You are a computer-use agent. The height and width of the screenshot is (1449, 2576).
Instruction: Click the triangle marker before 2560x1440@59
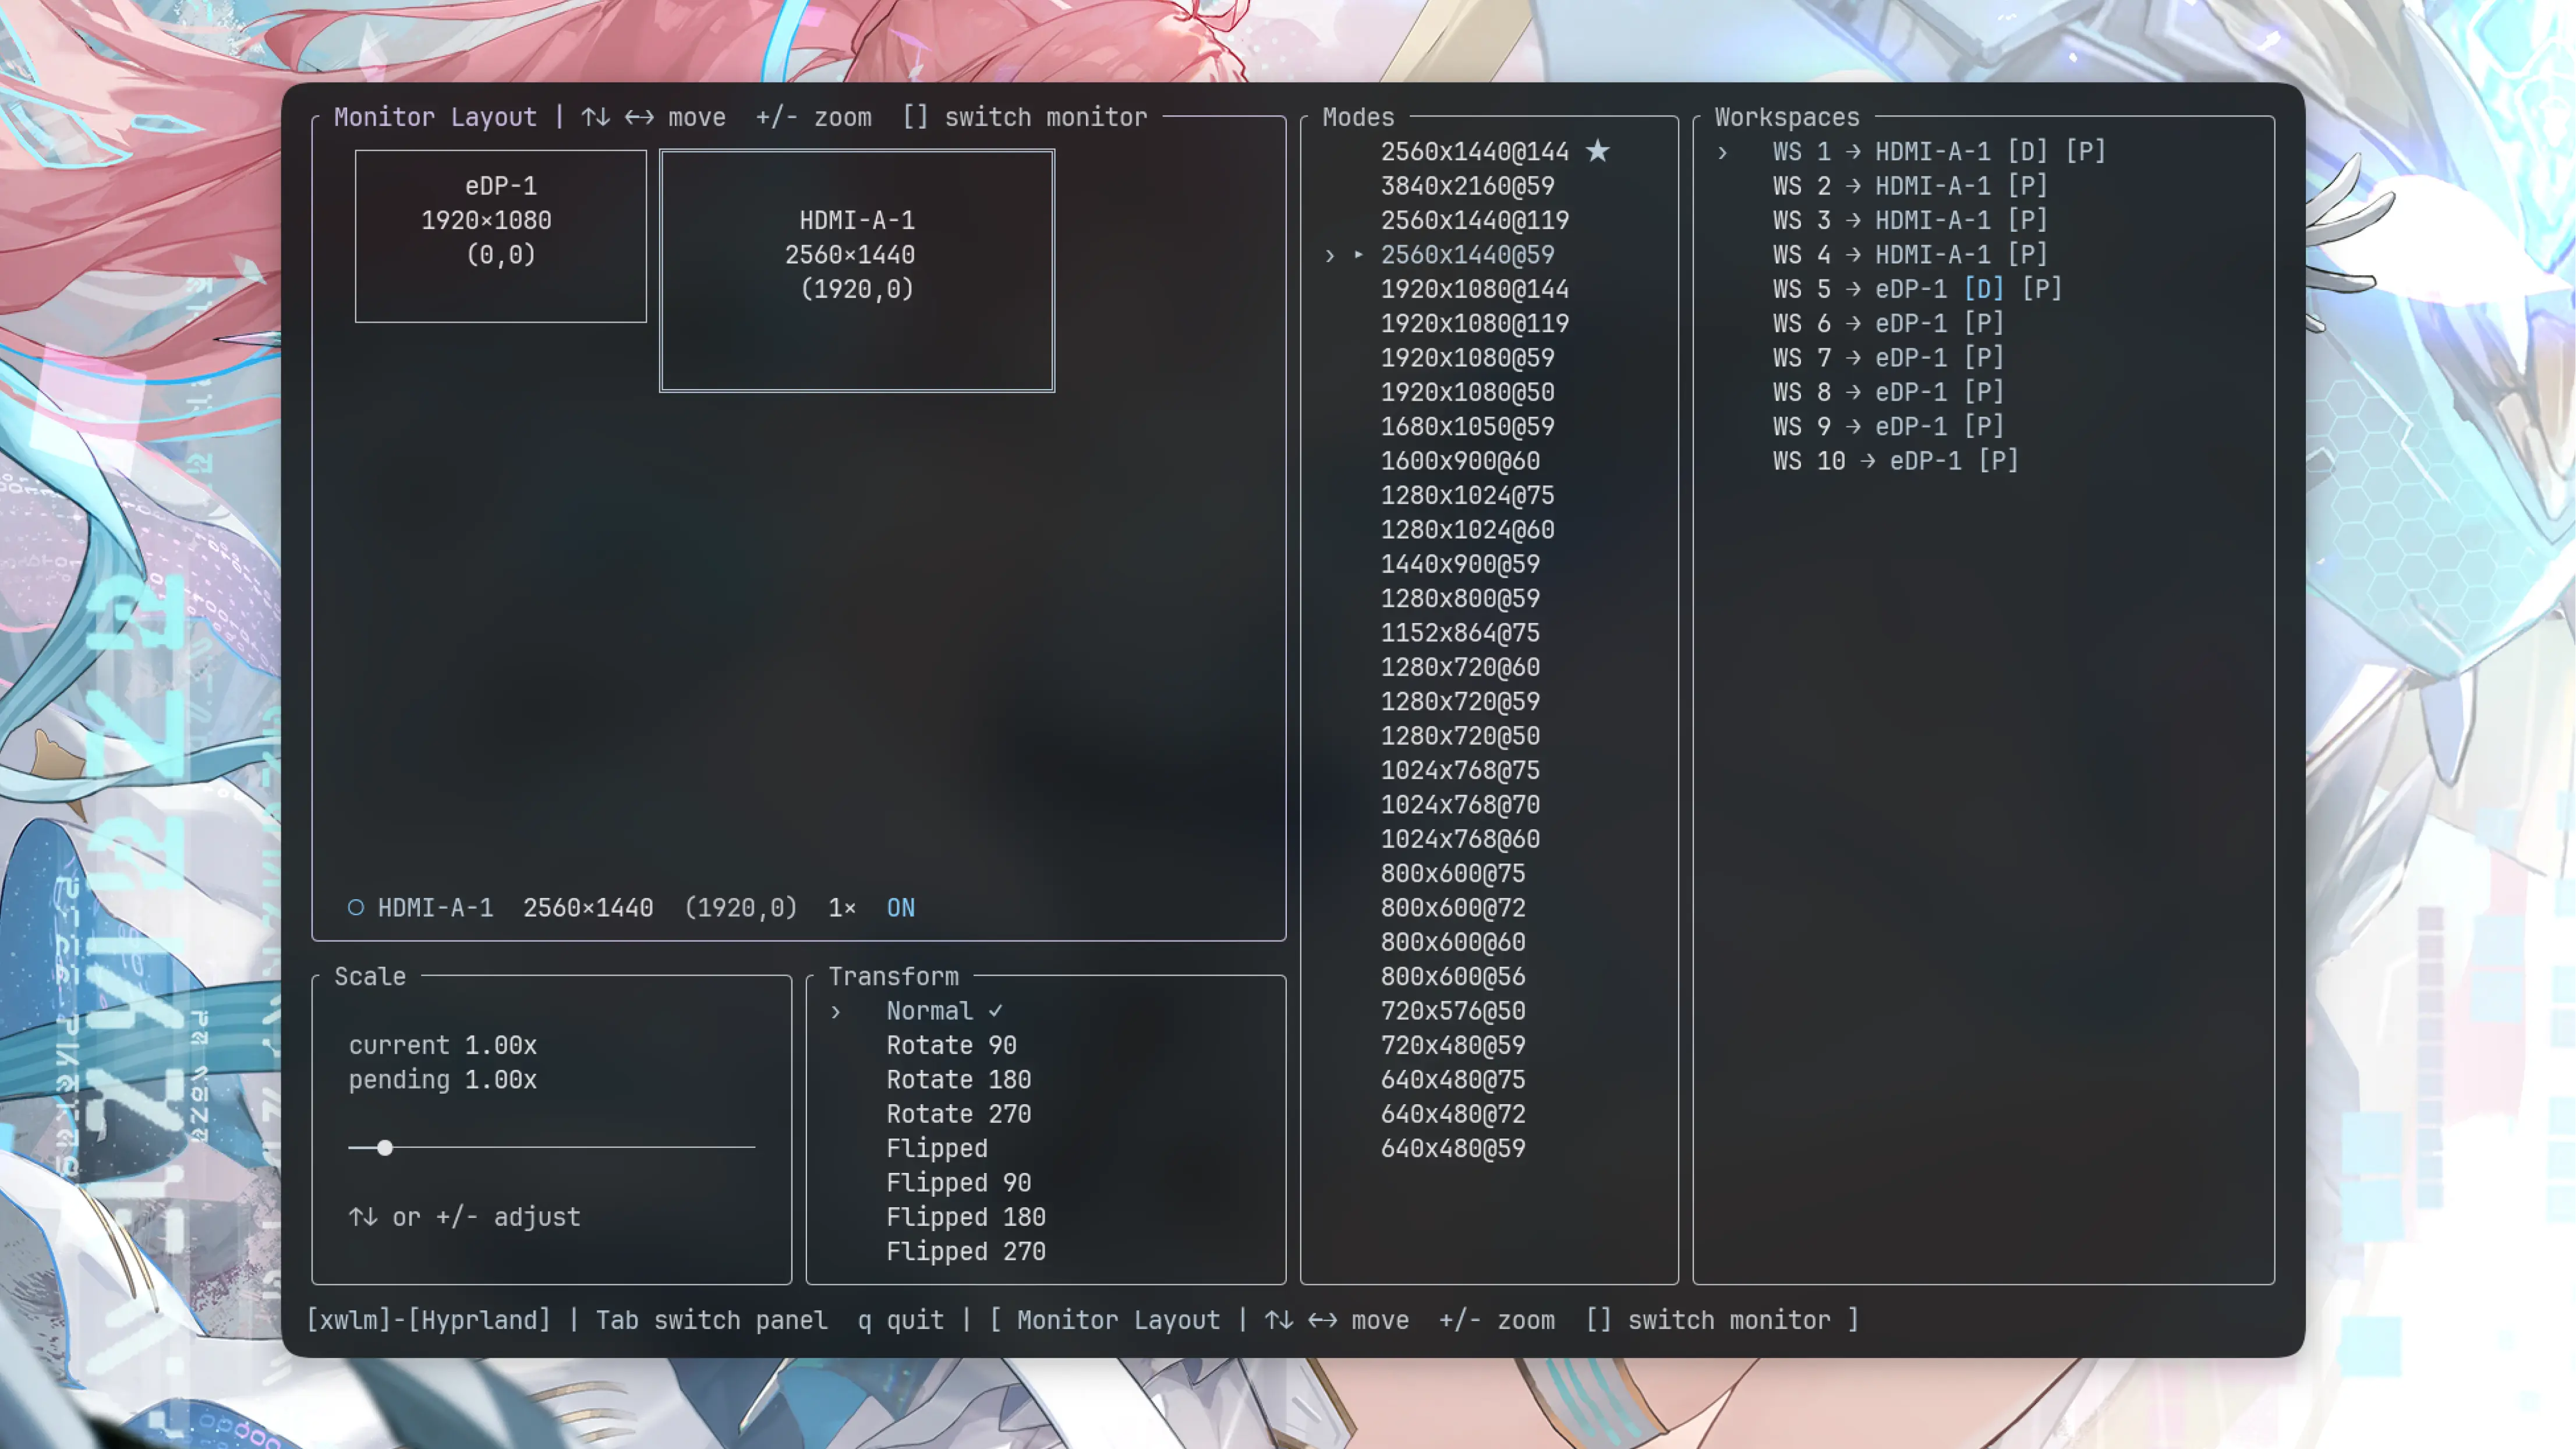click(x=1359, y=255)
